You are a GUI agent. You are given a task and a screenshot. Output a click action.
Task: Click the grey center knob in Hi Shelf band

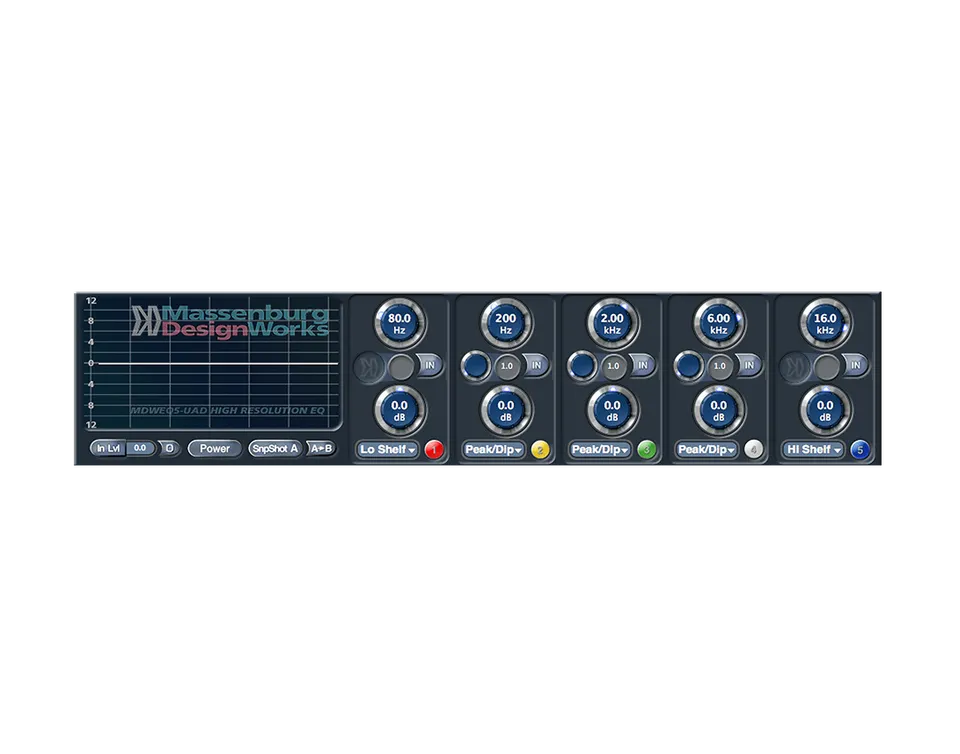point(827,367)
